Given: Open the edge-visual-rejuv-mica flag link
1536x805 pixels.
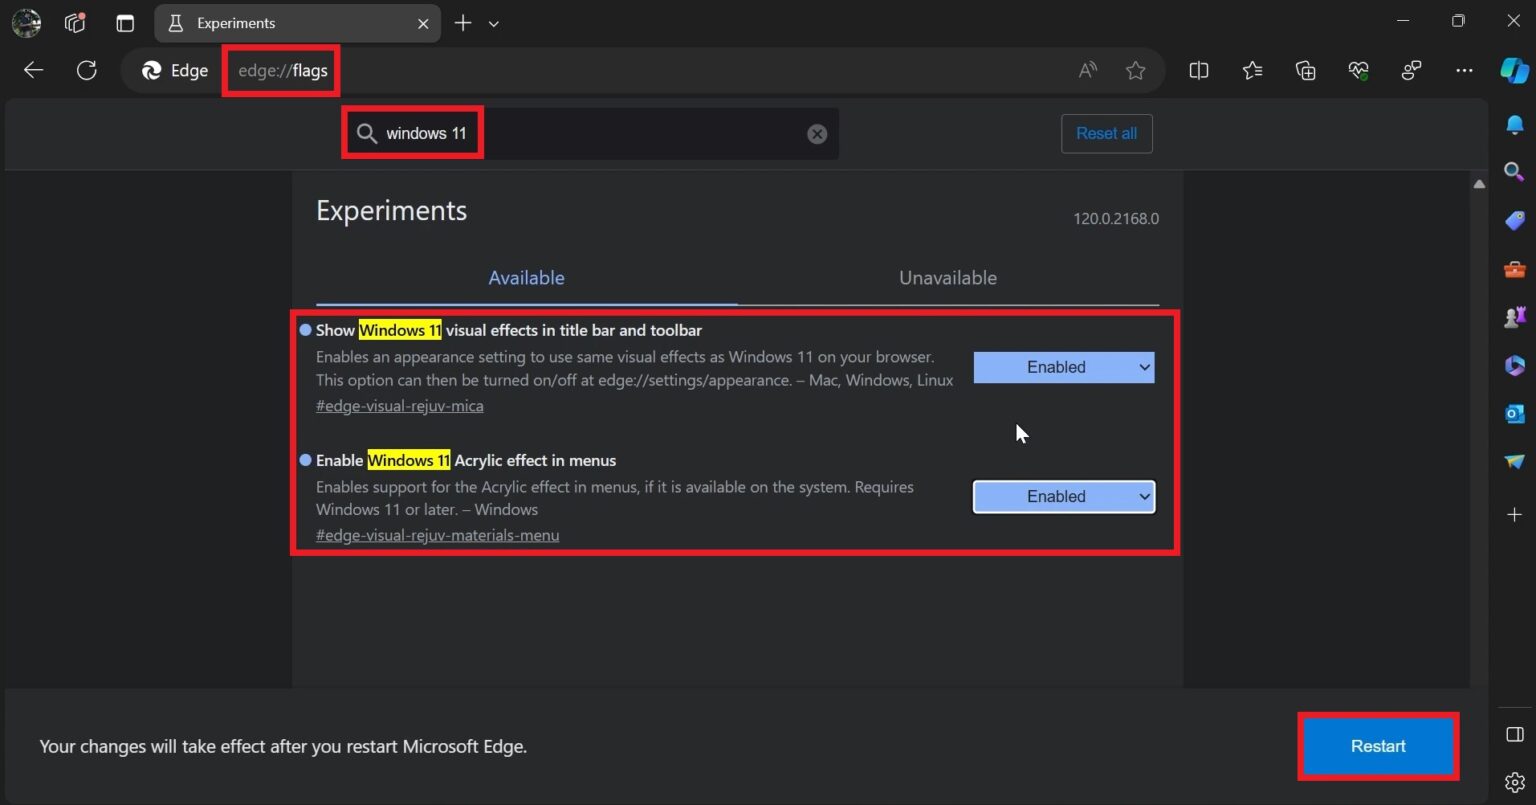Looking at the screenshot, I should click(x=399, y=405).
